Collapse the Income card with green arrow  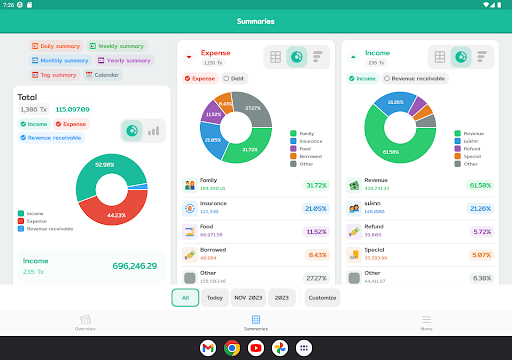click(353, 57)
